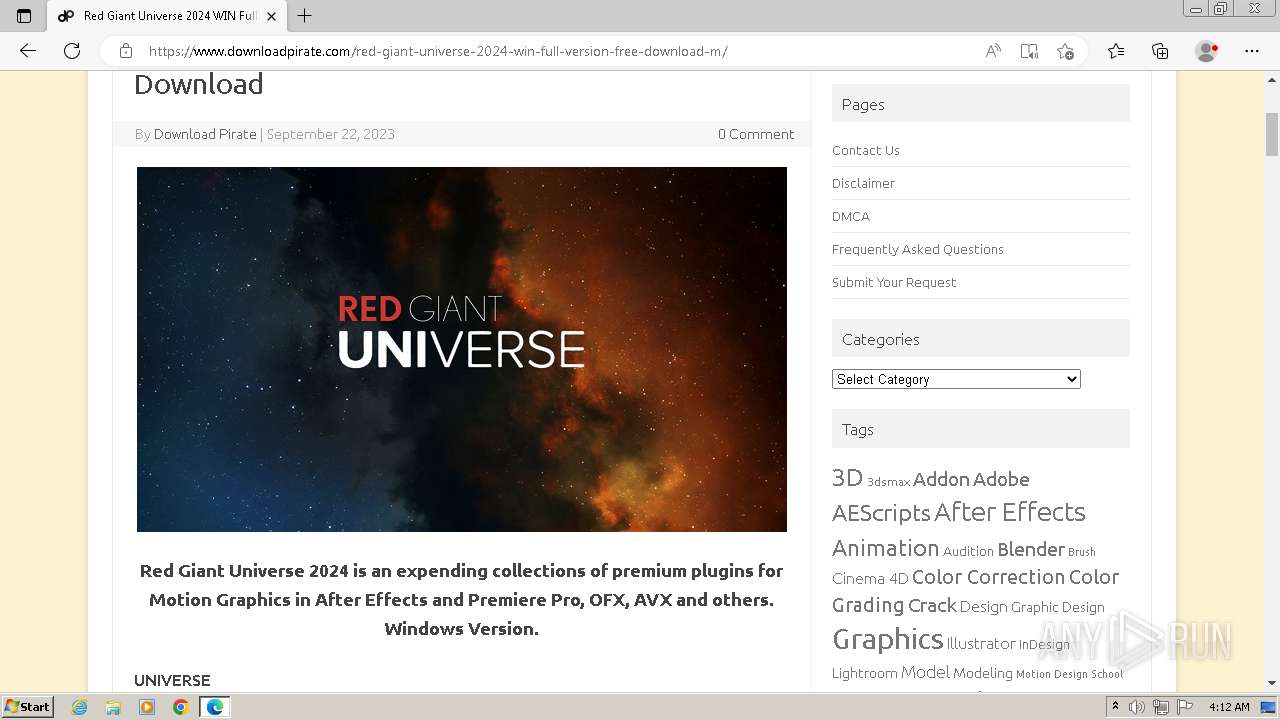Open the Collections icon
The image size is (1280, 720).
coord(1160,51)
